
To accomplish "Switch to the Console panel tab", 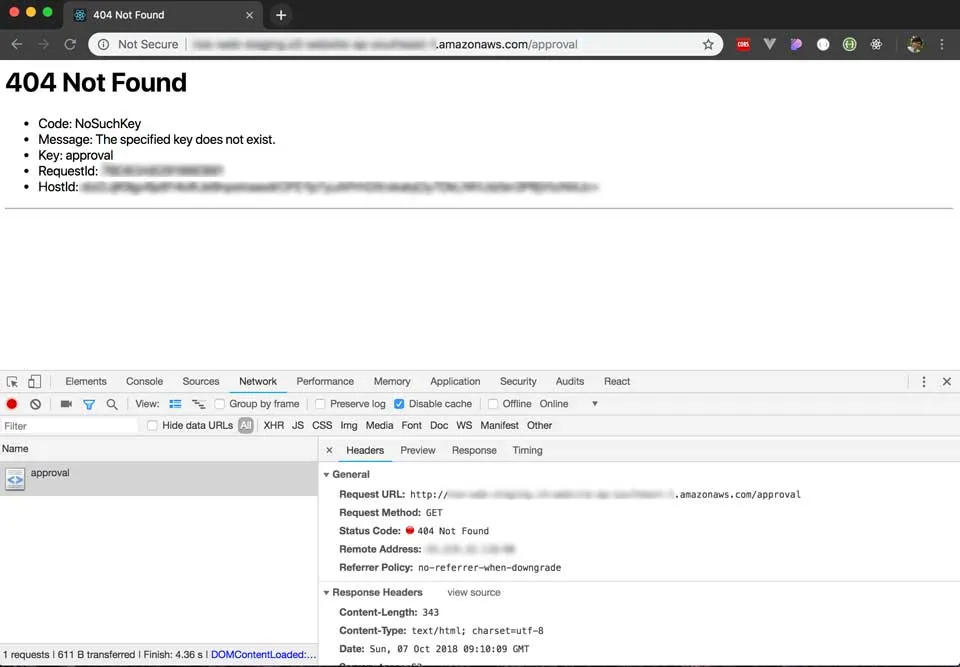I will coord(144,381).
